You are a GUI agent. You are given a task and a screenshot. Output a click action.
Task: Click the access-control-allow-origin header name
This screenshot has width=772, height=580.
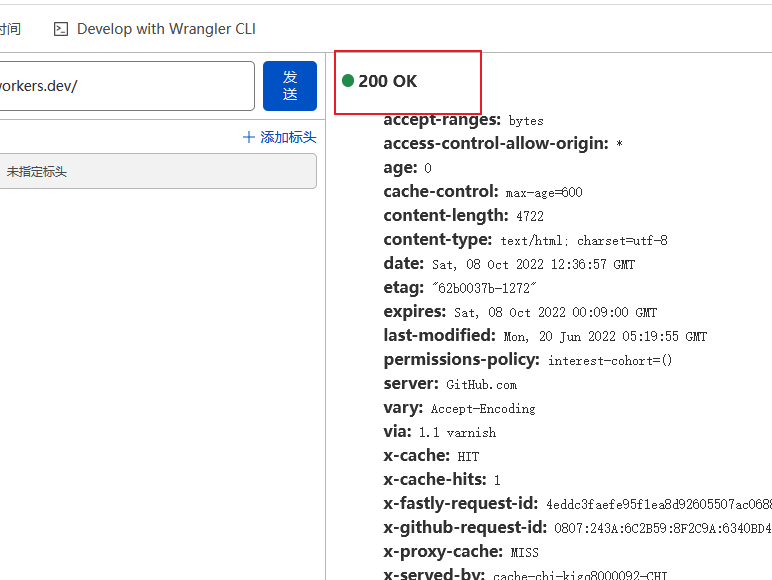[x=496, y=143]
